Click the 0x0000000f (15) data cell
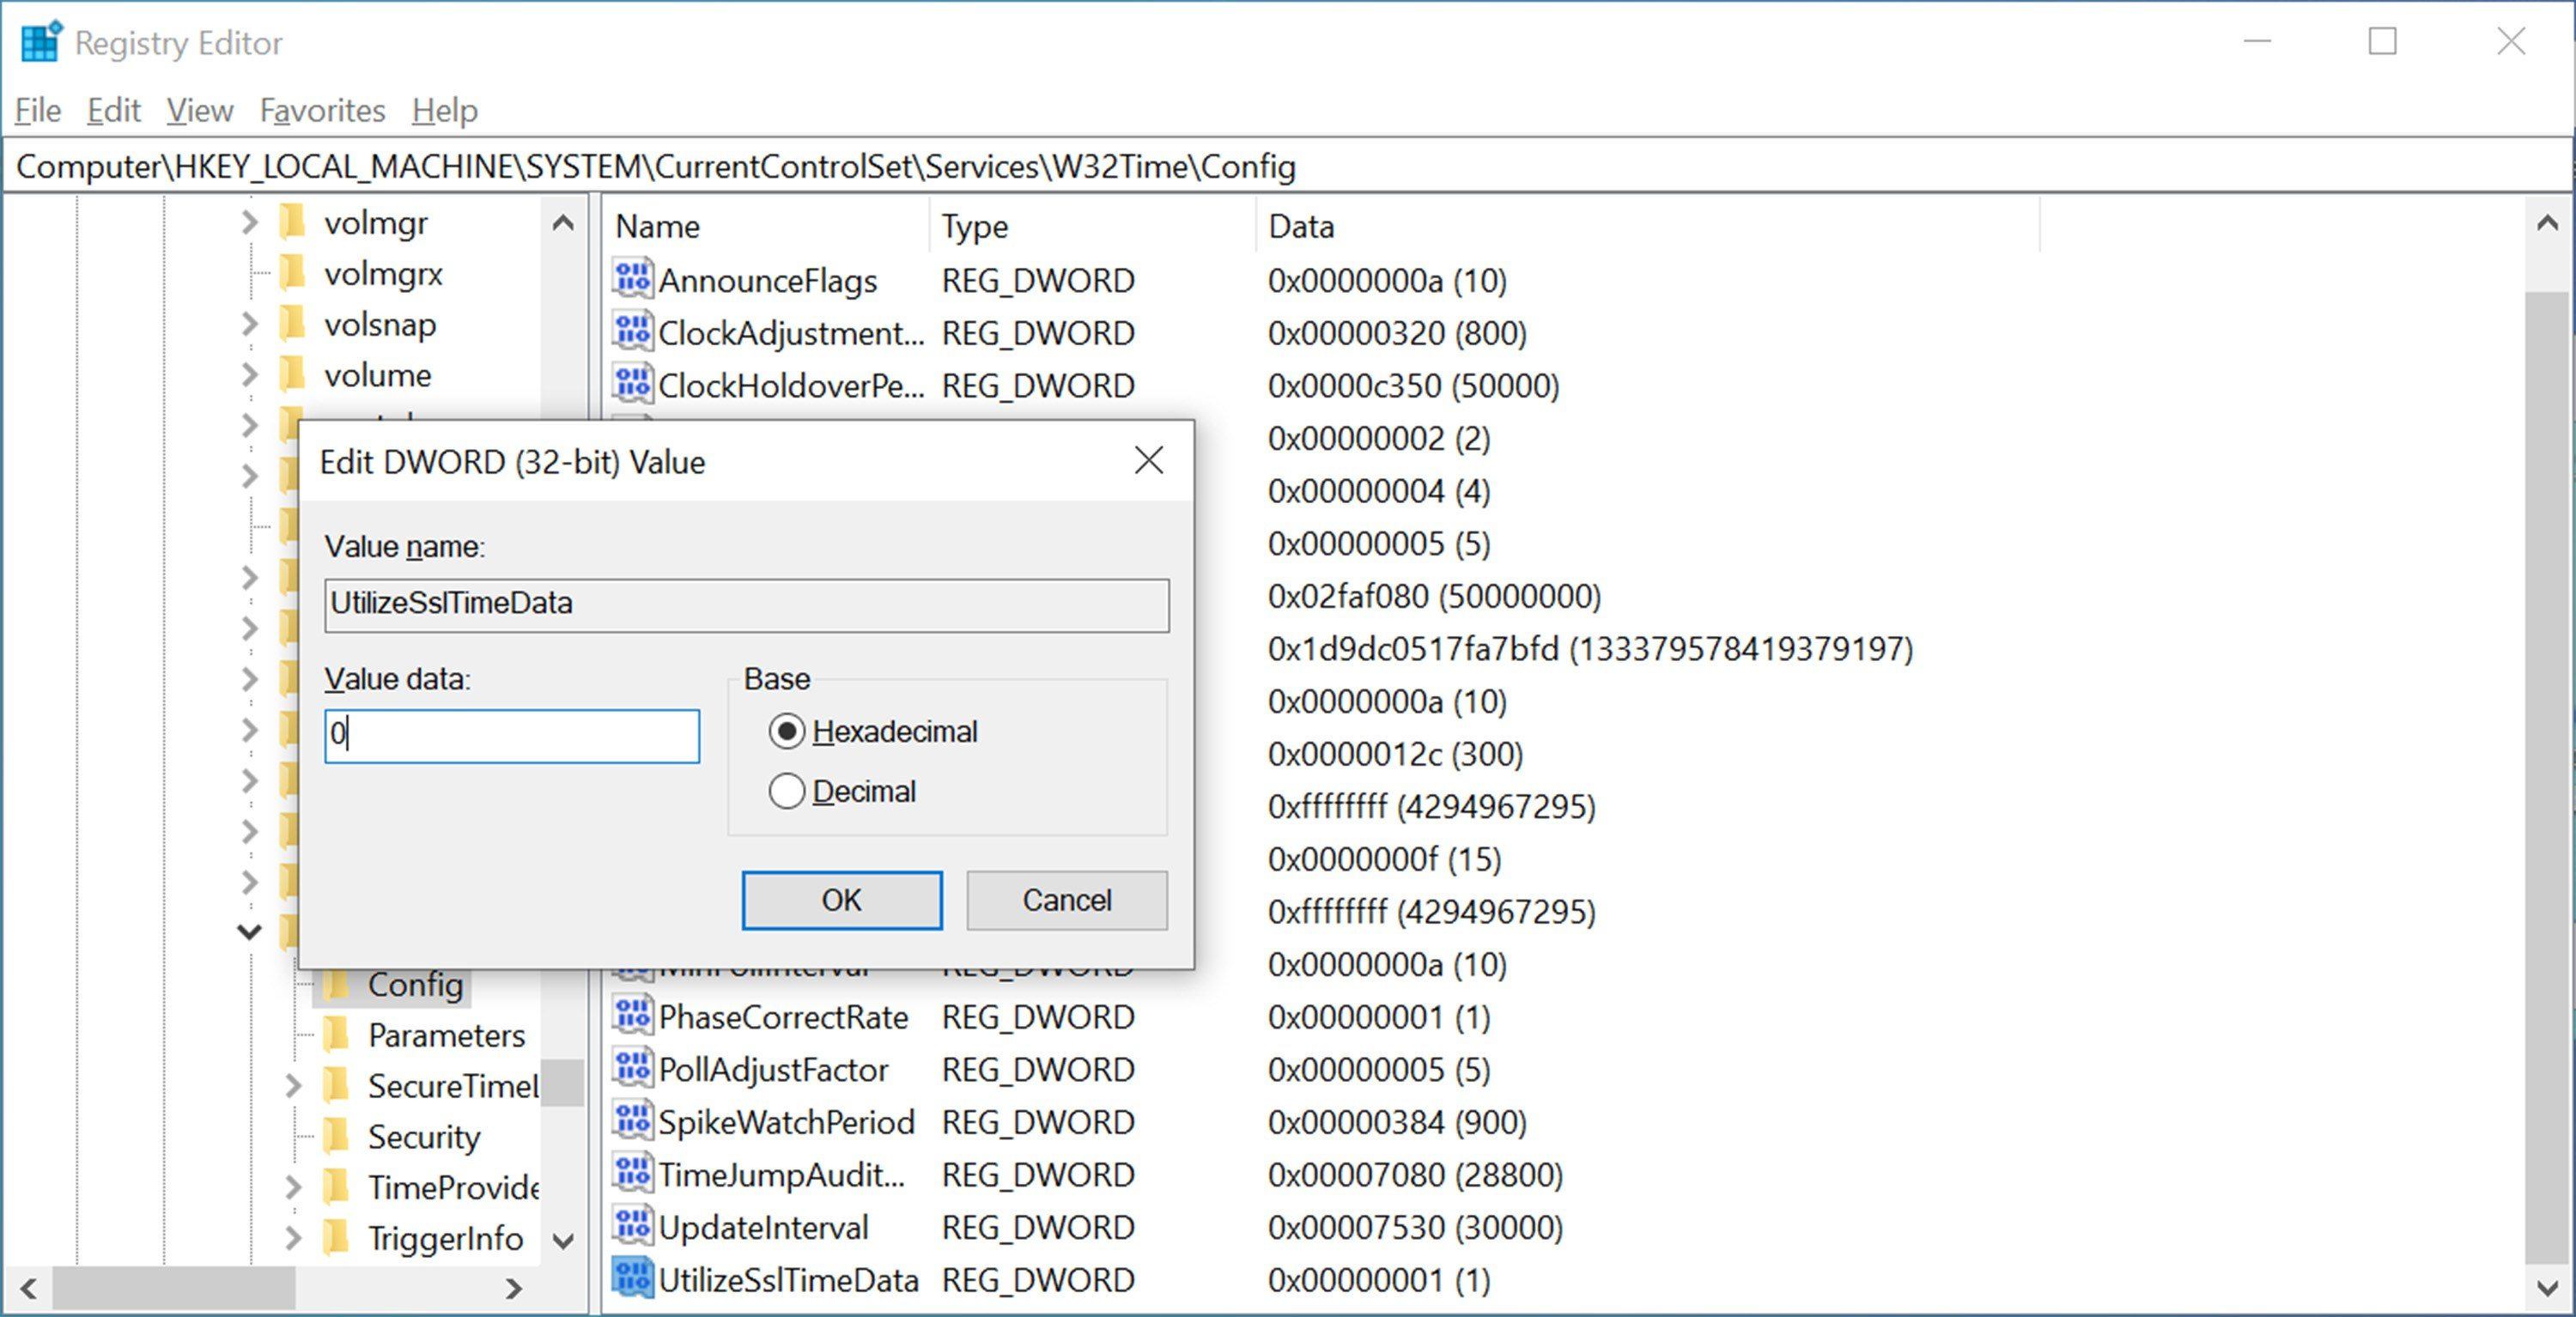The height and width of the screenshot is (1317, 2576). click(x=1384, y=859)
